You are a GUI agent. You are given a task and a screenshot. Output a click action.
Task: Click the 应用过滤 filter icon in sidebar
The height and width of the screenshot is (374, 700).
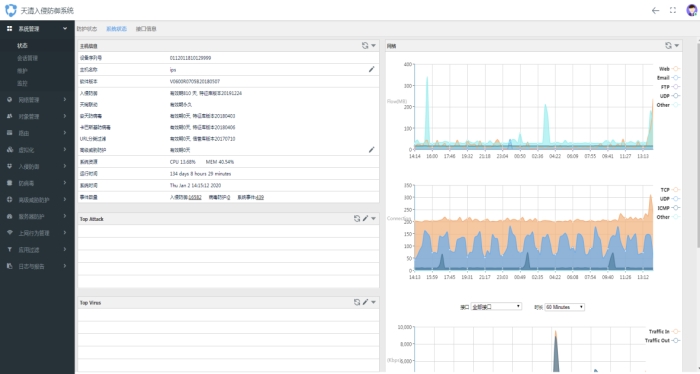pos(9,249)
